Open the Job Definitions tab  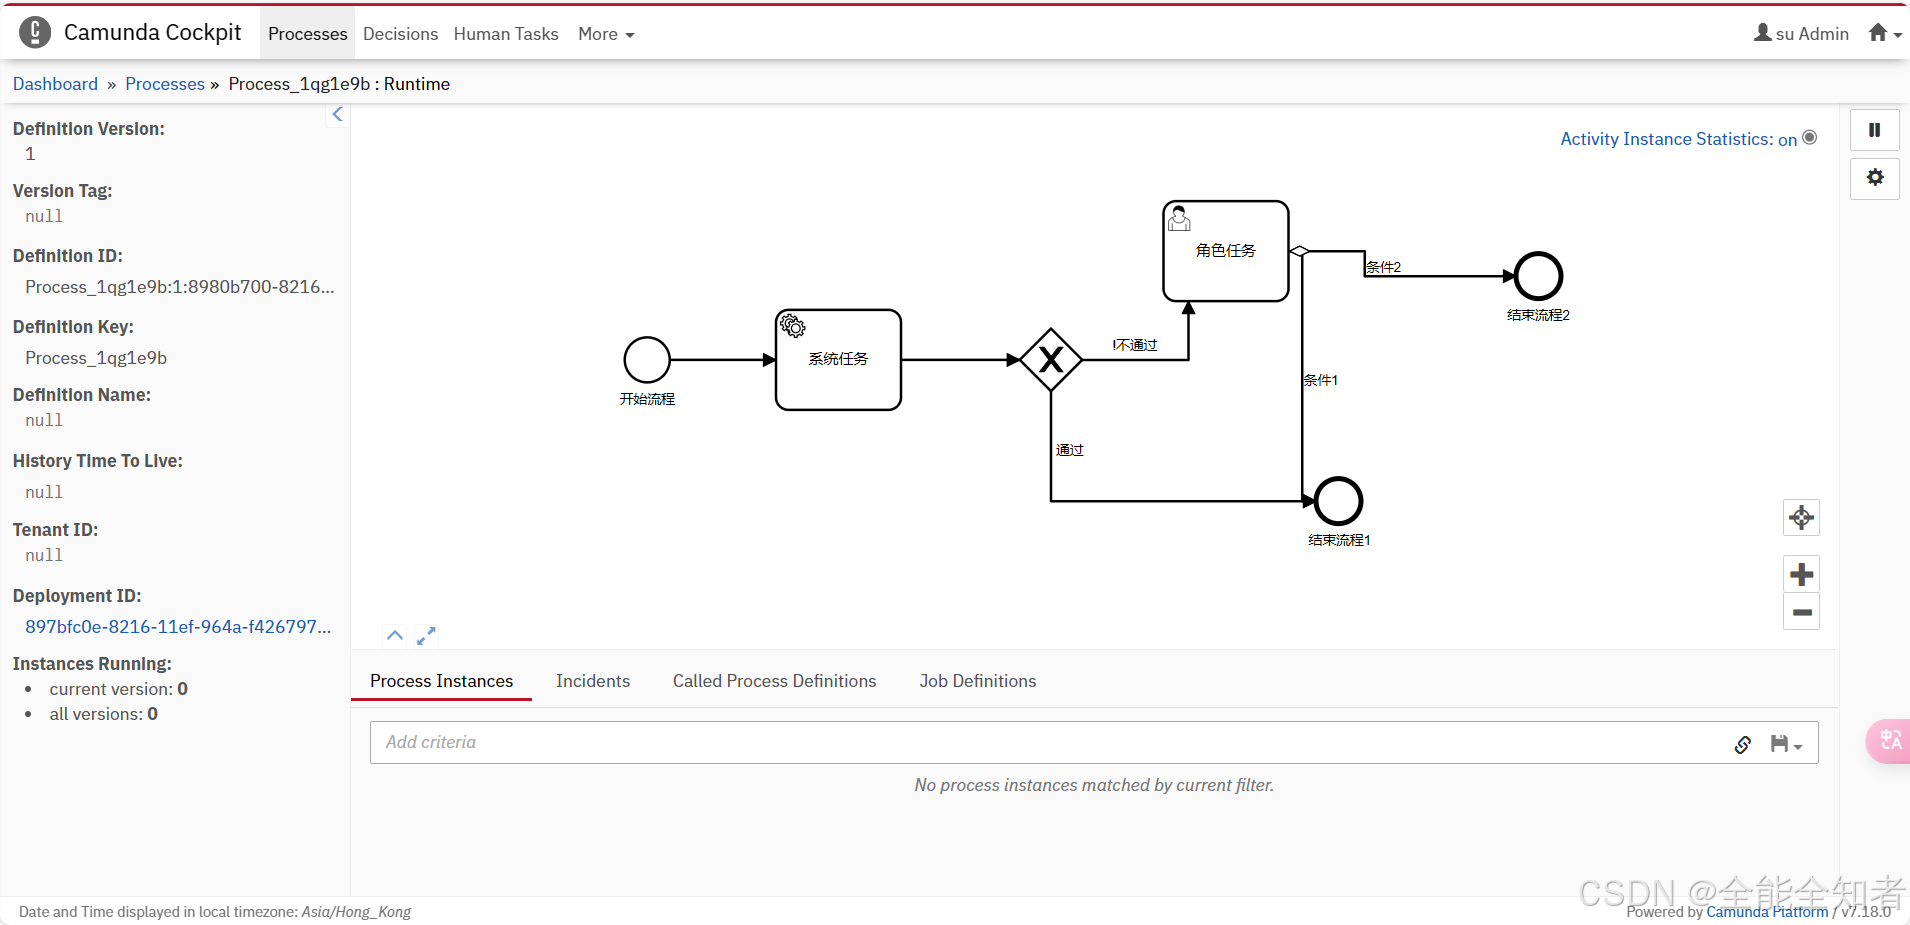(x=977, y=681)
